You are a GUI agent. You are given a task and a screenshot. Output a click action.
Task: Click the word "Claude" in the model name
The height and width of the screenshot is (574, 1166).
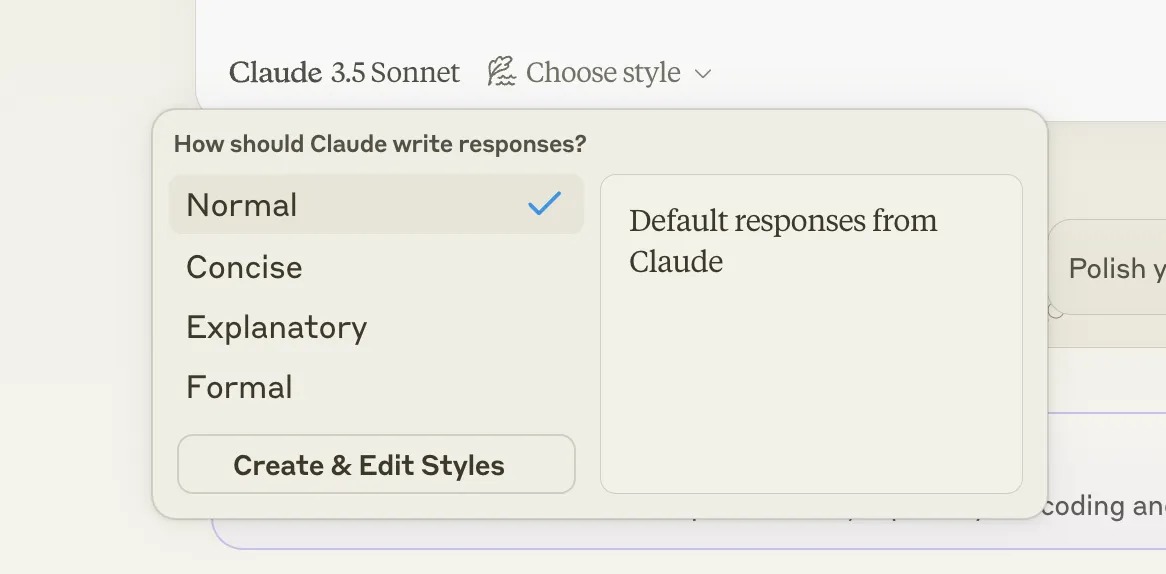275,73
